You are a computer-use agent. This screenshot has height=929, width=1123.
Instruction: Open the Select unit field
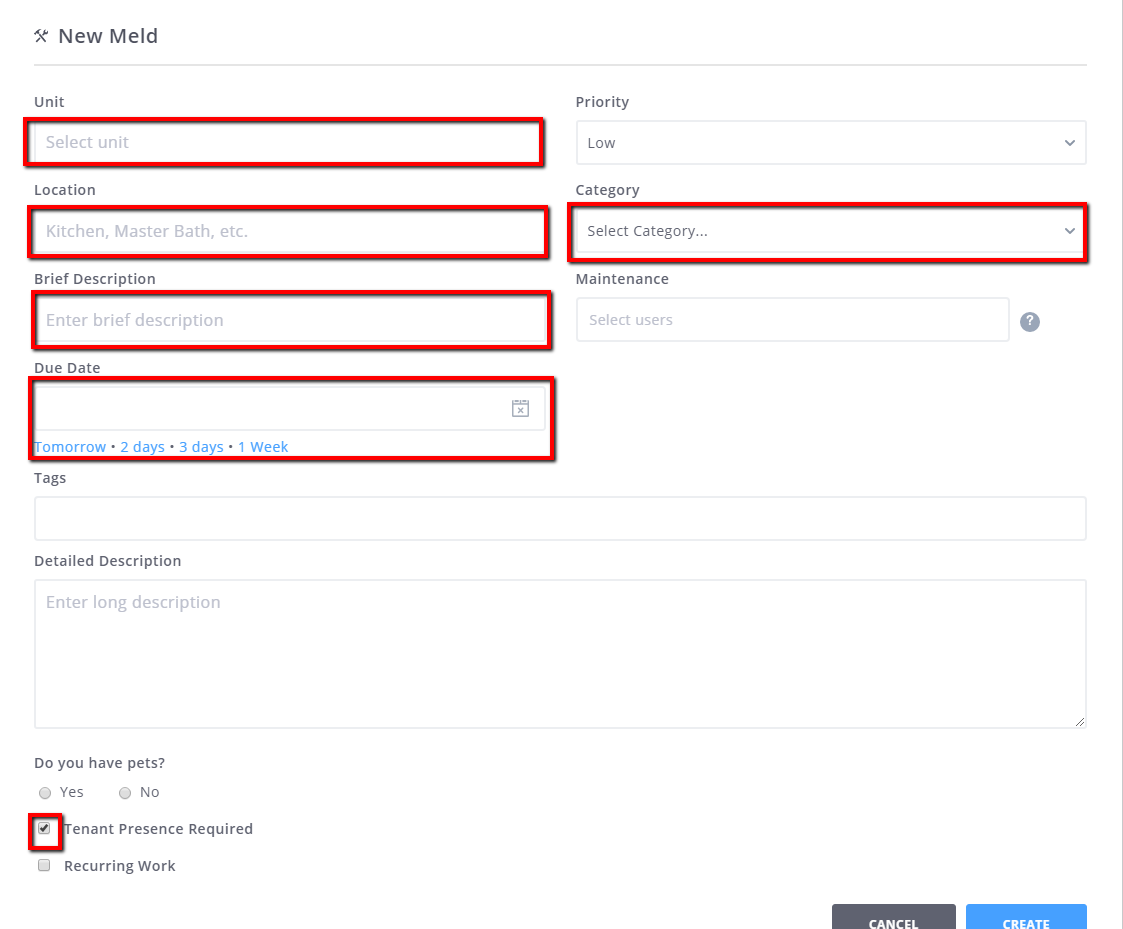[284, 142]
